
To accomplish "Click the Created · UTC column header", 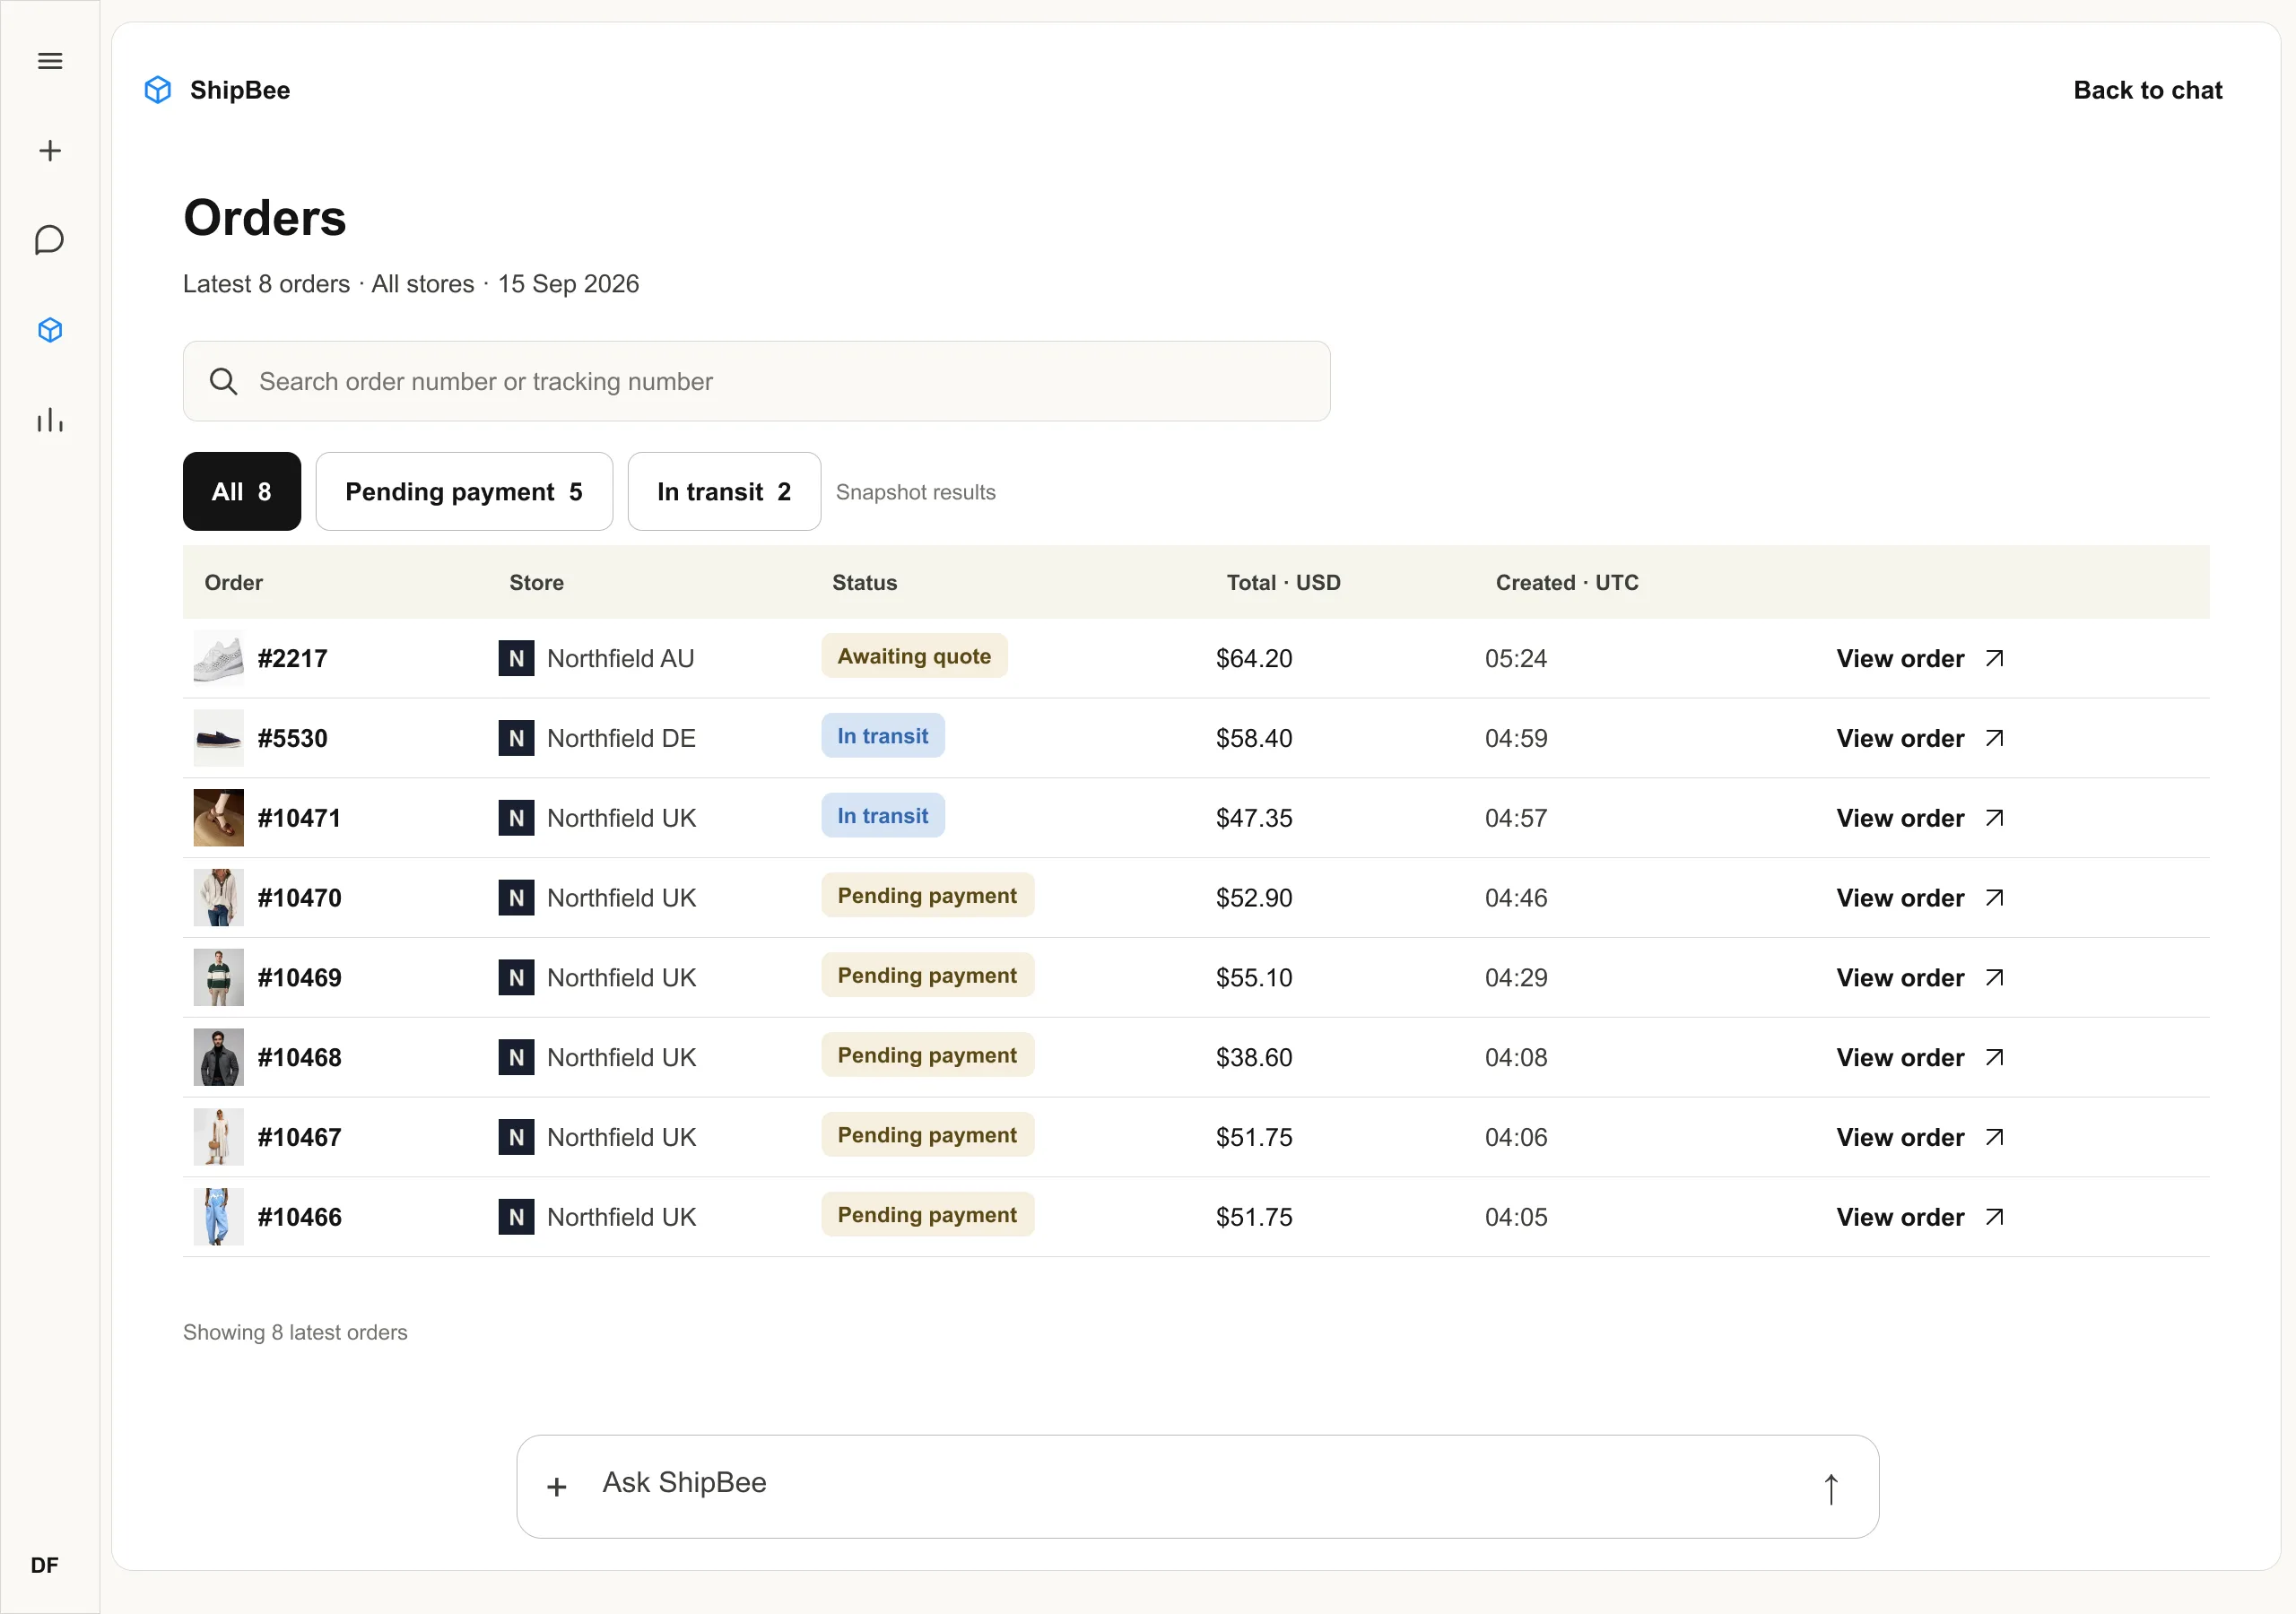I will click(x=1567, y=582).
